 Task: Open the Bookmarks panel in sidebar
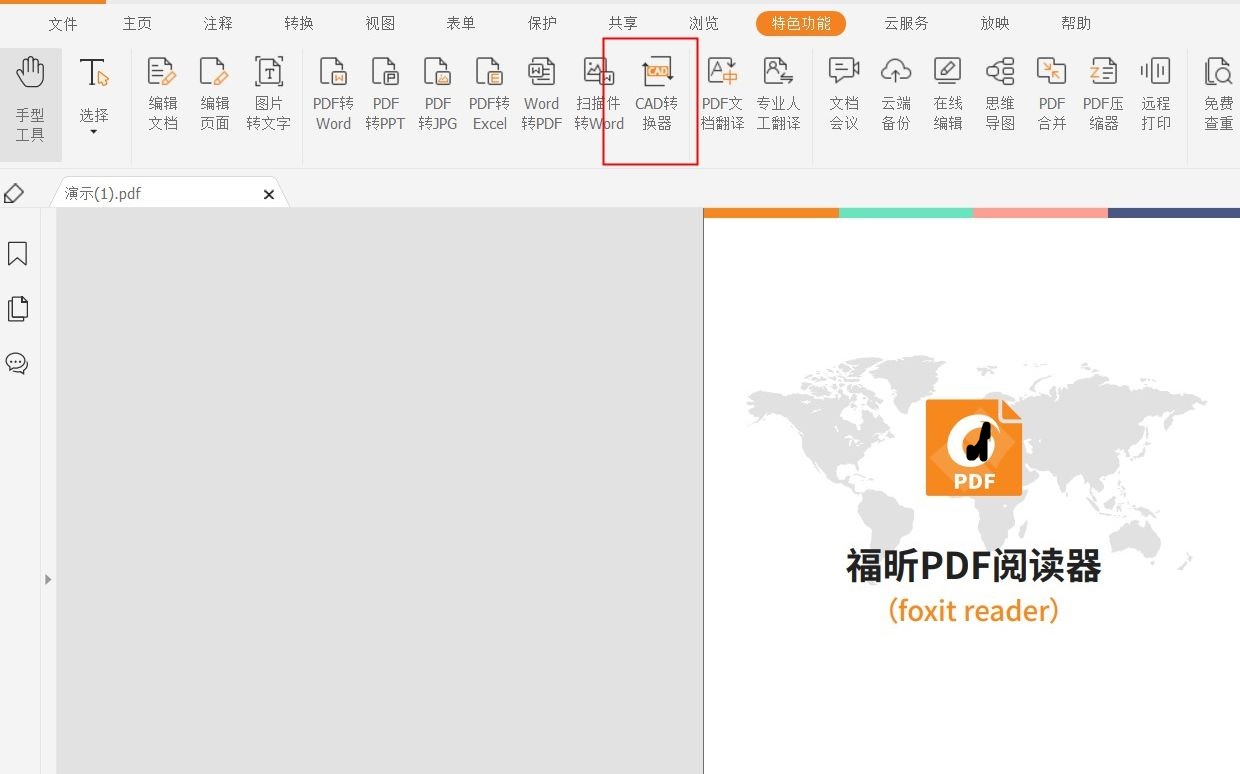coord(17,254)
